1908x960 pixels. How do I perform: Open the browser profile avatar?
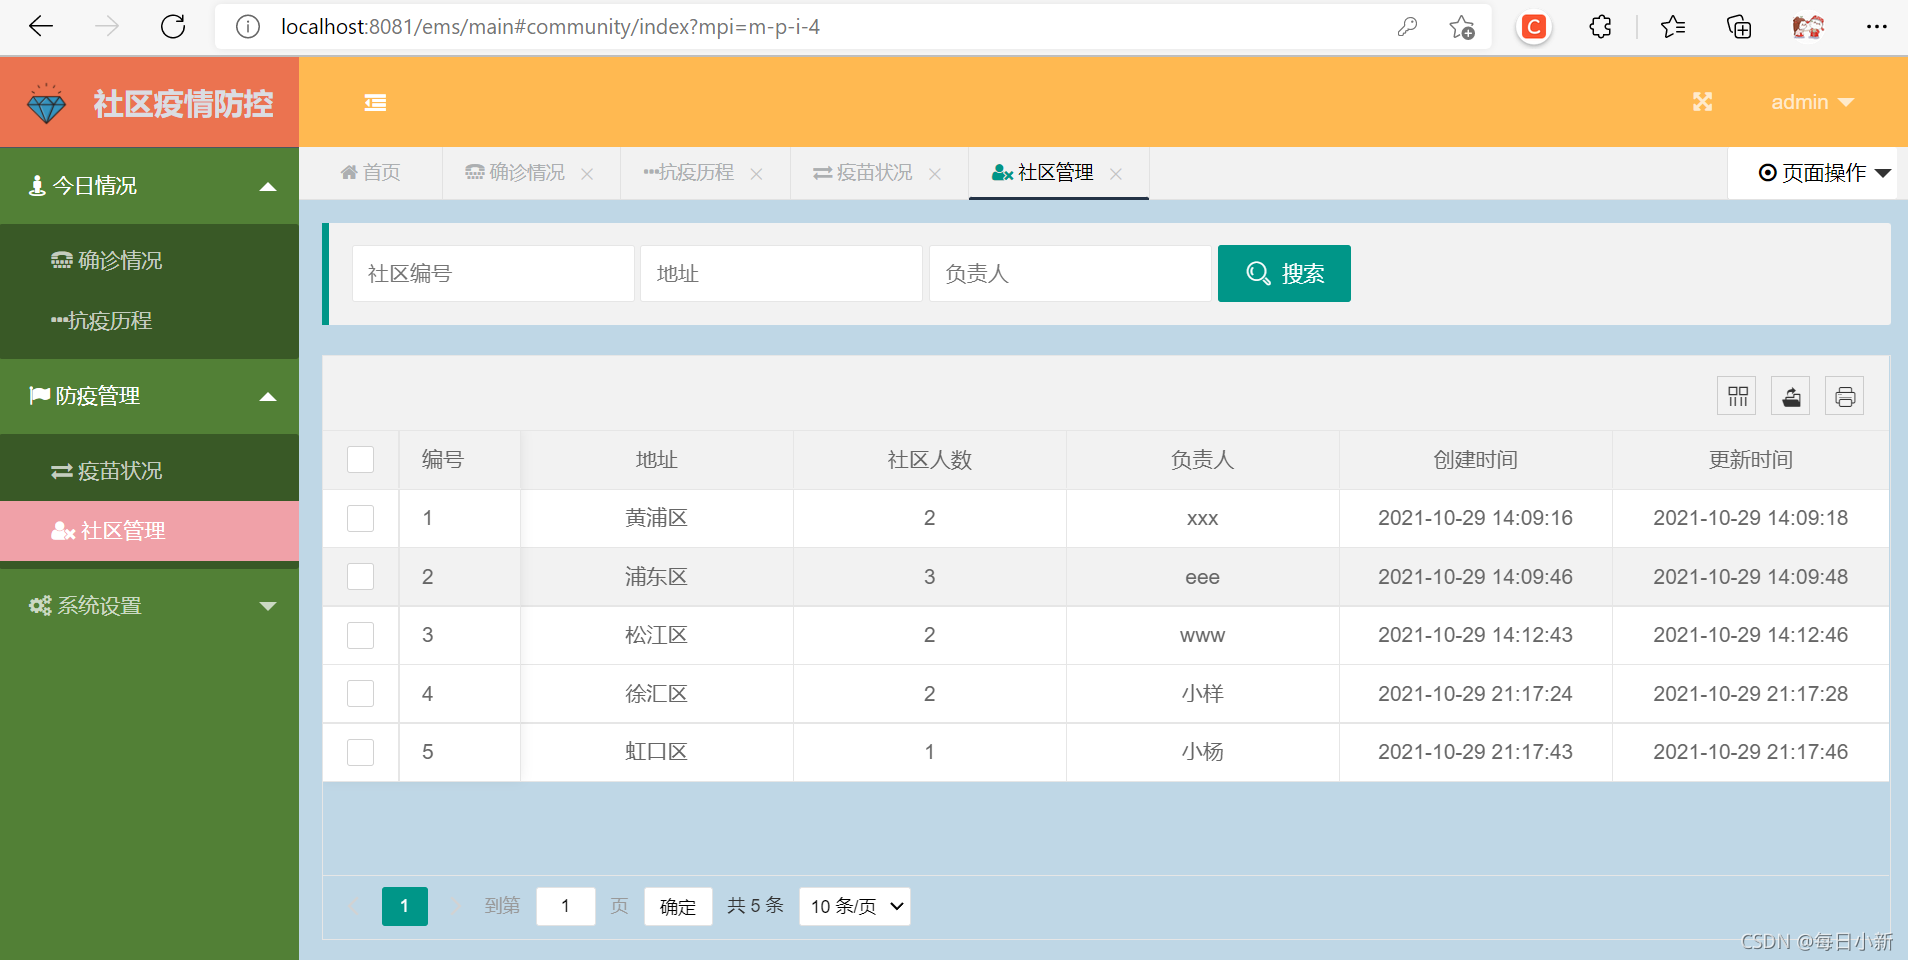1808,27
